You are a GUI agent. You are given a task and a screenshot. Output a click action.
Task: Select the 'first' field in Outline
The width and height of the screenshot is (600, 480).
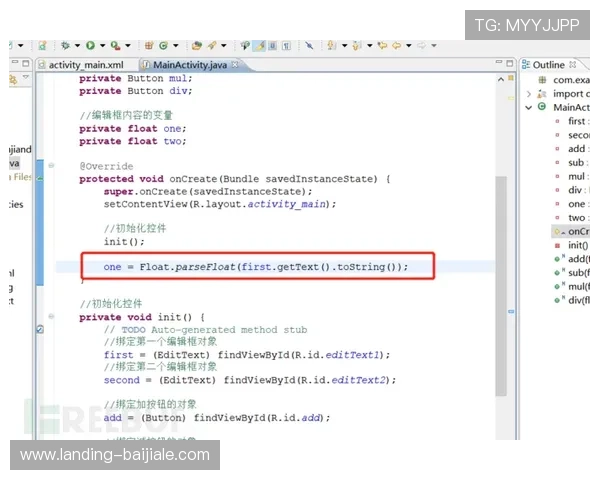pyautogui.click(x=576, y=121)
